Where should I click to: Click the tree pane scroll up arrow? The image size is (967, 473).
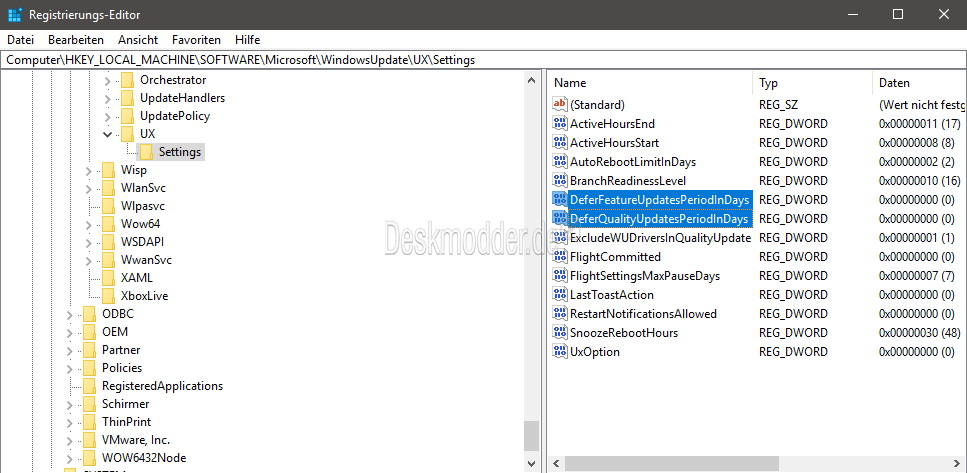click(532, 80)
